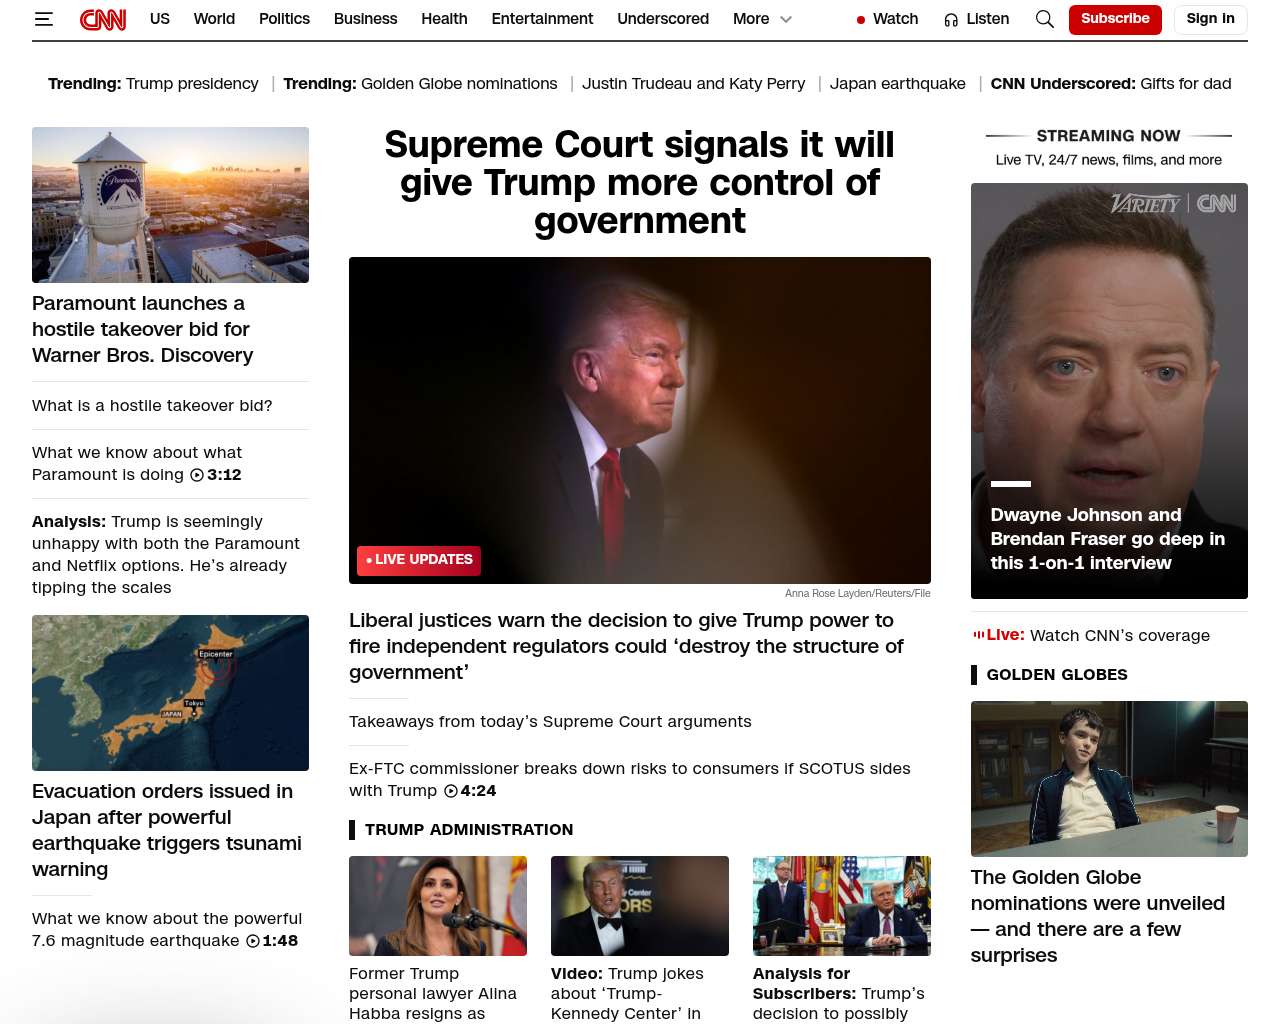Click the Sign in button
Image resolution: width=1280 pixels, height=1024 pixels.
1210,19
